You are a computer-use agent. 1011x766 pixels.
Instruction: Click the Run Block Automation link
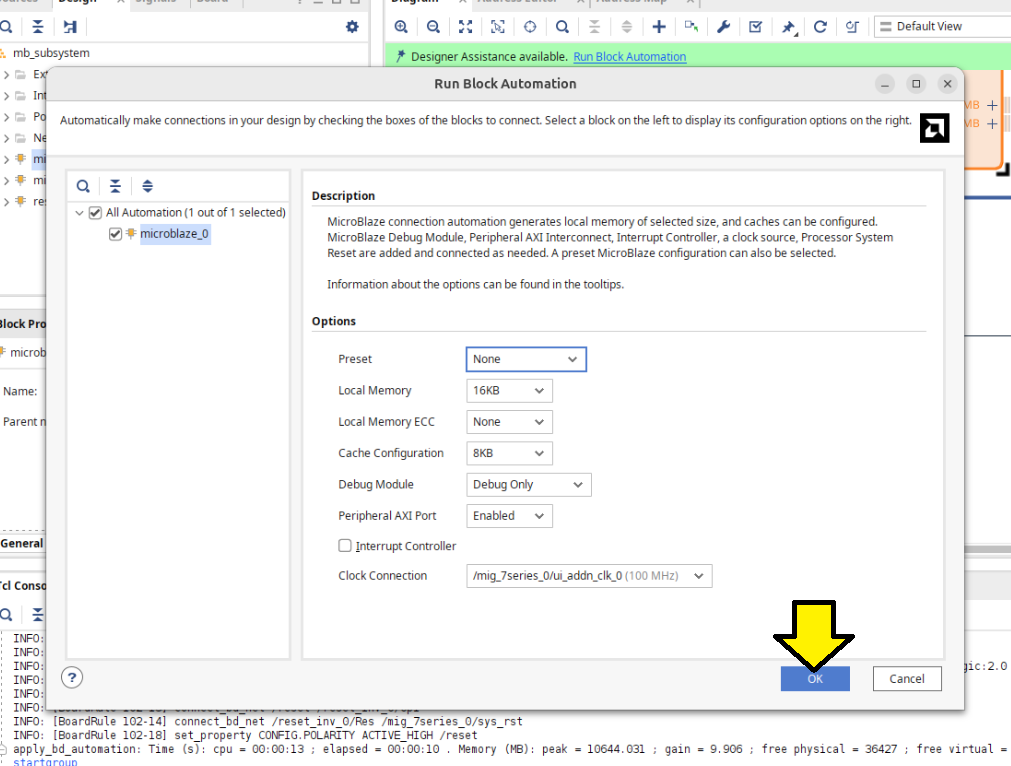tap(629, 57)
